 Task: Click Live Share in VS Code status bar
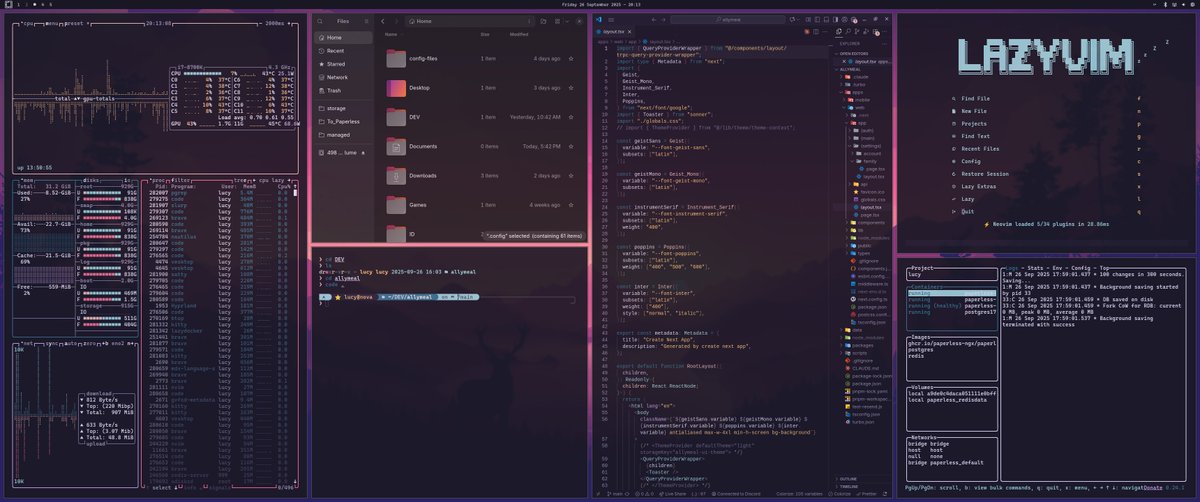(672, 494)
